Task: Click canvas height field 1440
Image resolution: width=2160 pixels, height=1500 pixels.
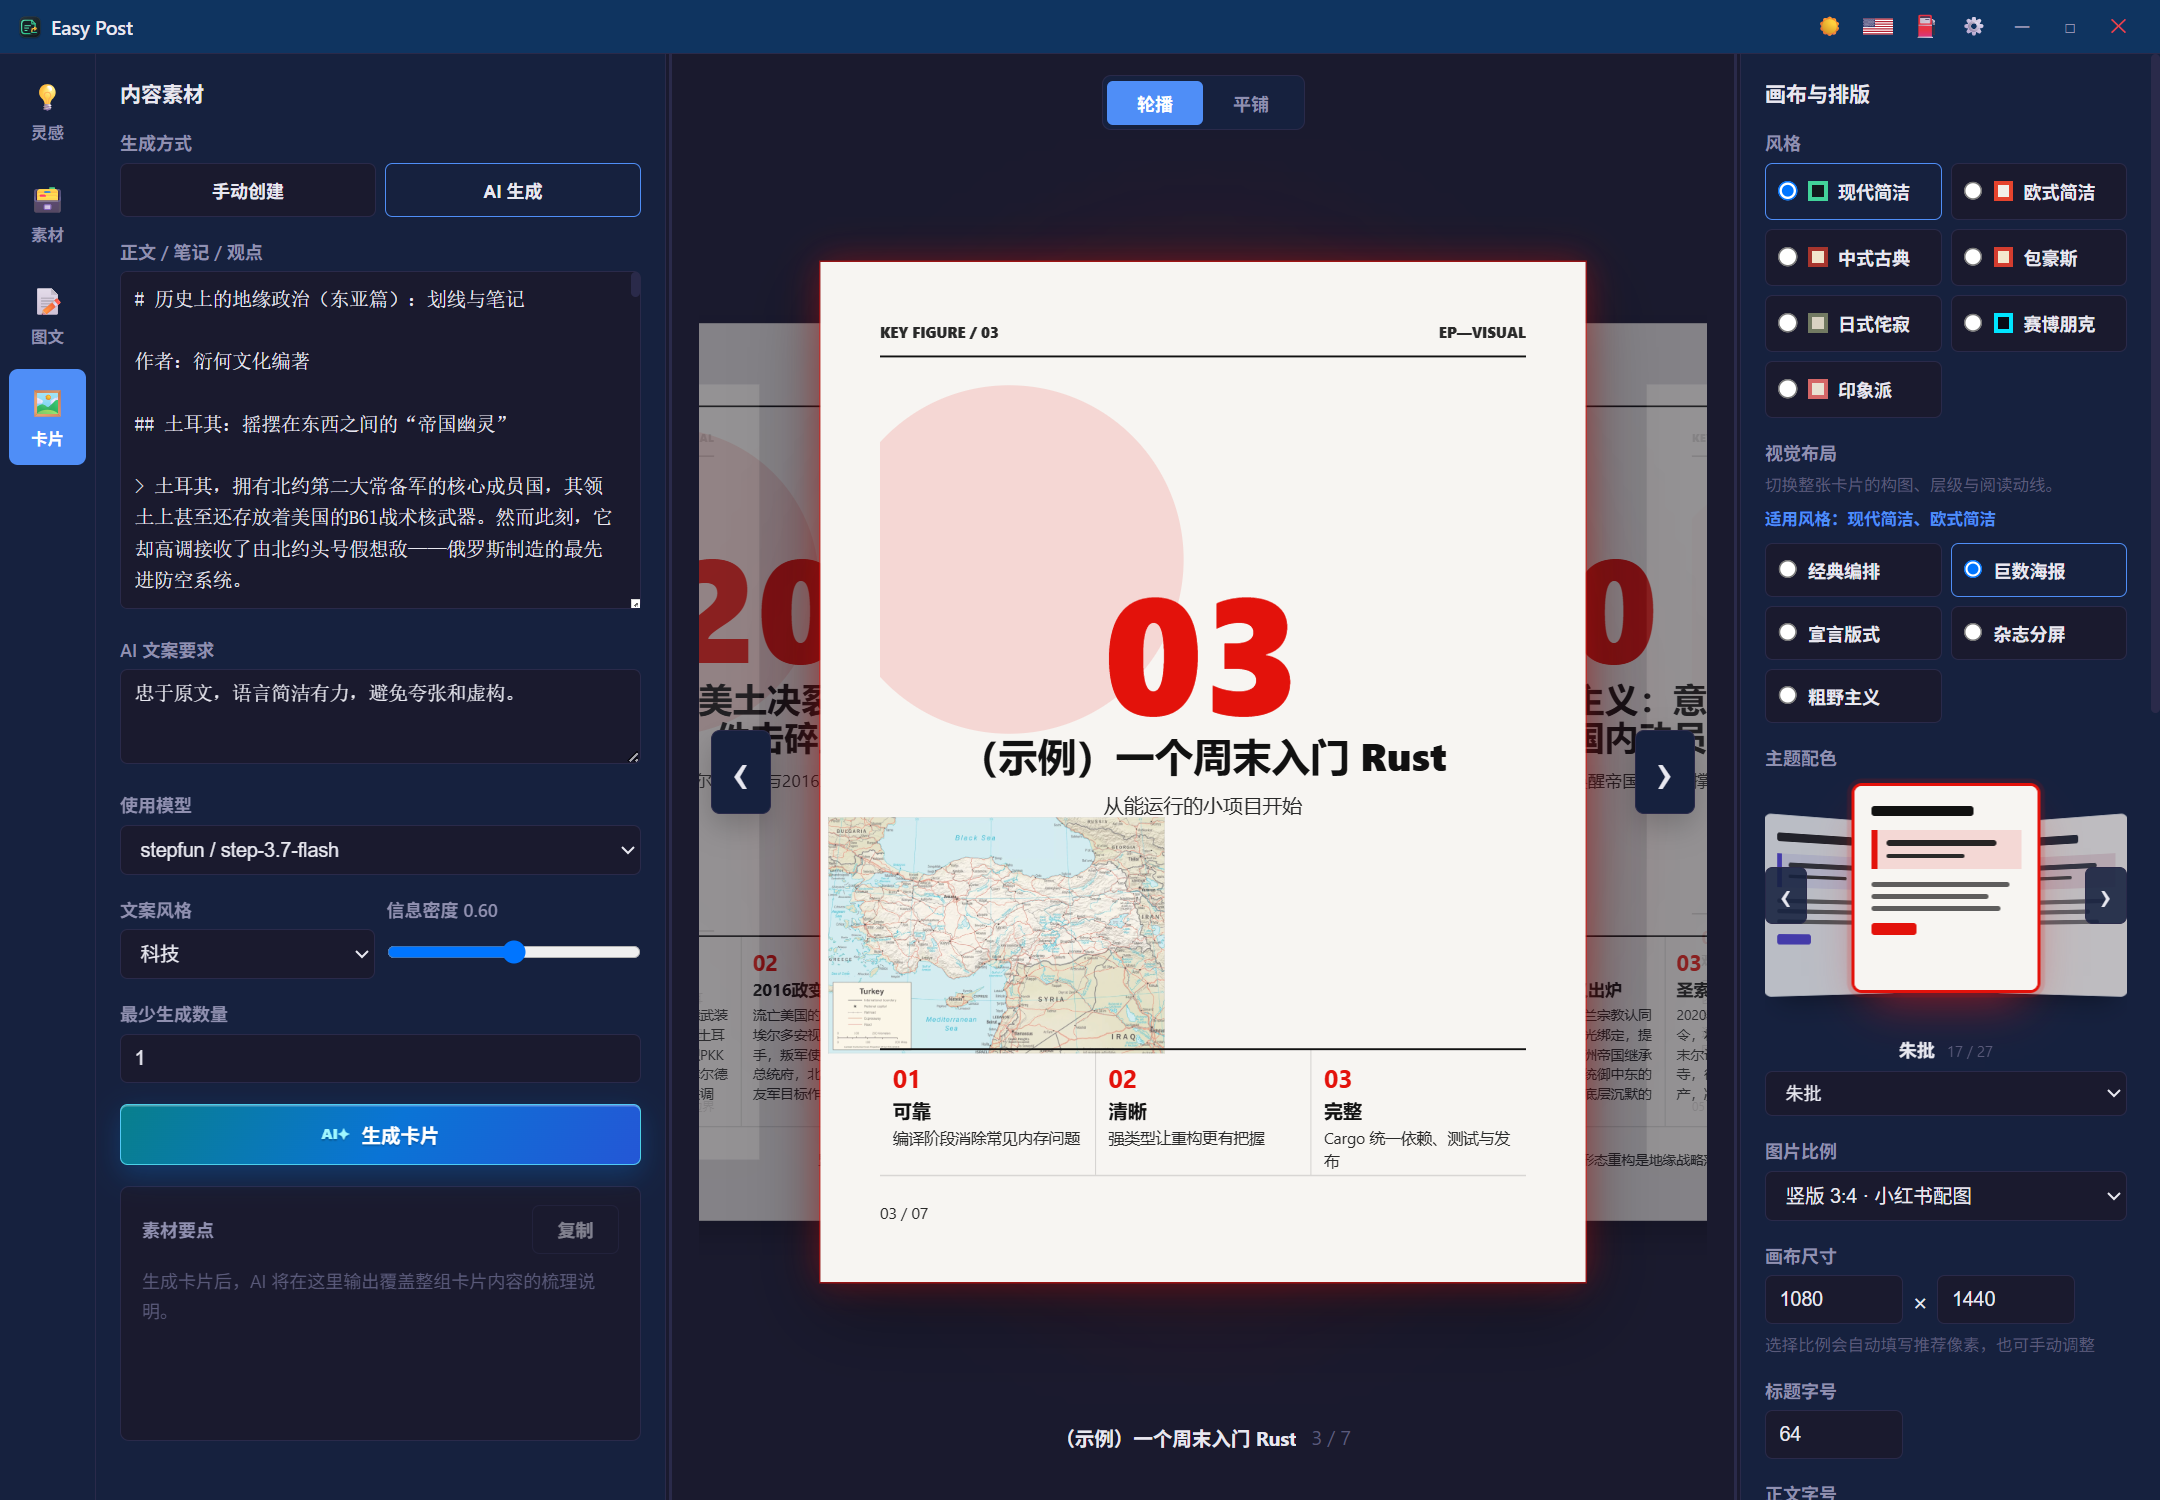Action: (x=2005, y=1299)
